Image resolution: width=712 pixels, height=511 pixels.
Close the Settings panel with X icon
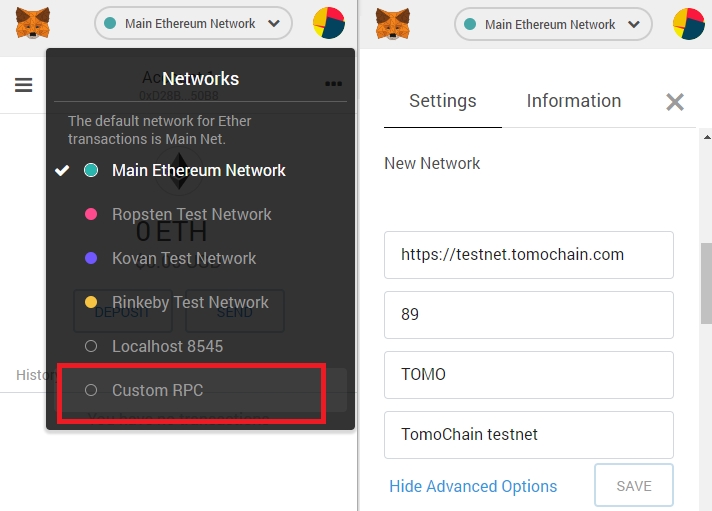pyautogui.click(x=675, y=102)
